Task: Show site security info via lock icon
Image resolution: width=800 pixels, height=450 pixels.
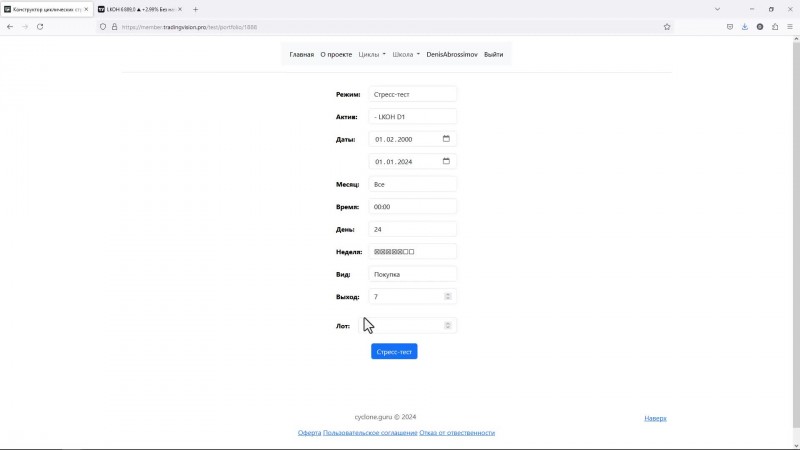Action: (114, 27)
